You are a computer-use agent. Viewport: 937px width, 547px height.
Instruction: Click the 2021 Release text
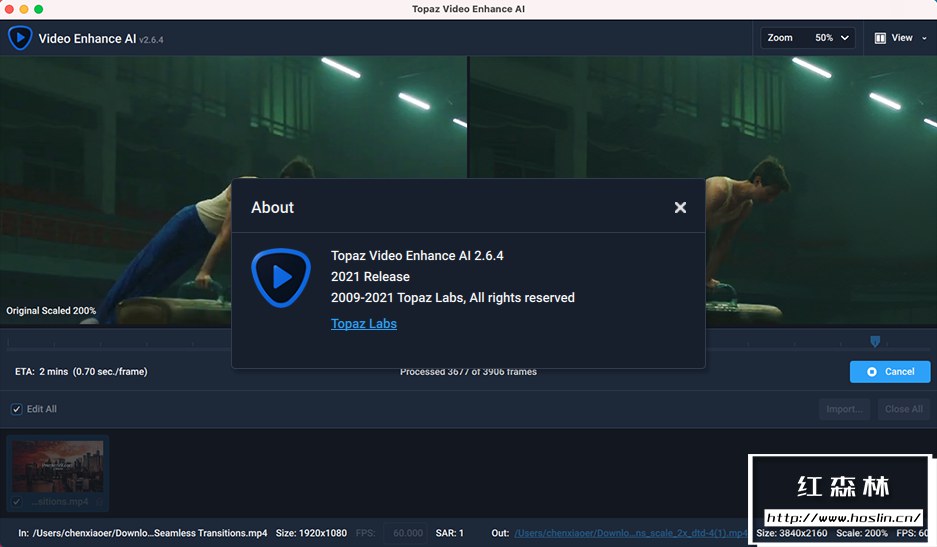[x=370, y=277]
